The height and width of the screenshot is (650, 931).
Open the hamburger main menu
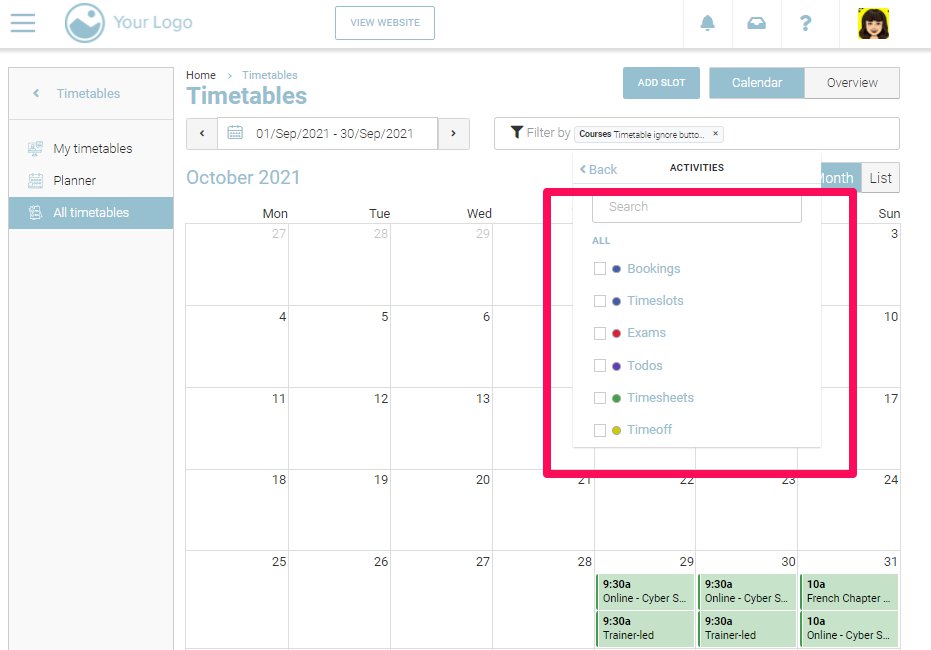(x=23, y=23)
